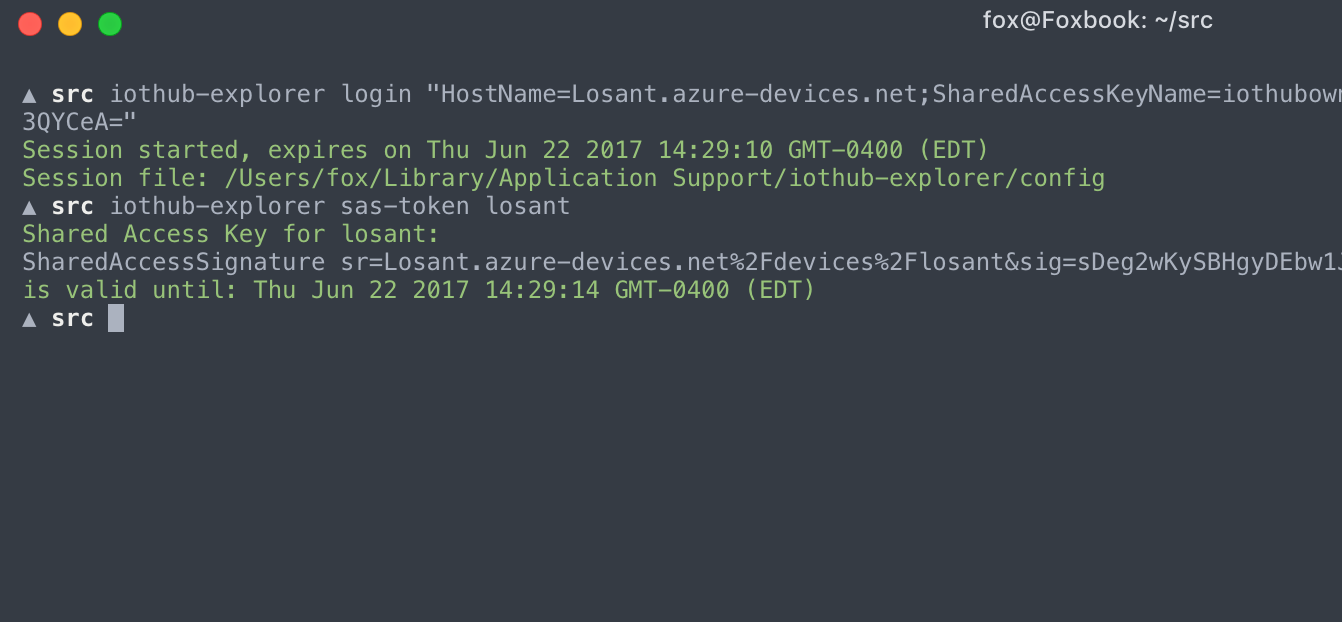The image size is (1342, 622).
Task: Click "iothub-explorer" in the login command
Action: coord(217,95)
